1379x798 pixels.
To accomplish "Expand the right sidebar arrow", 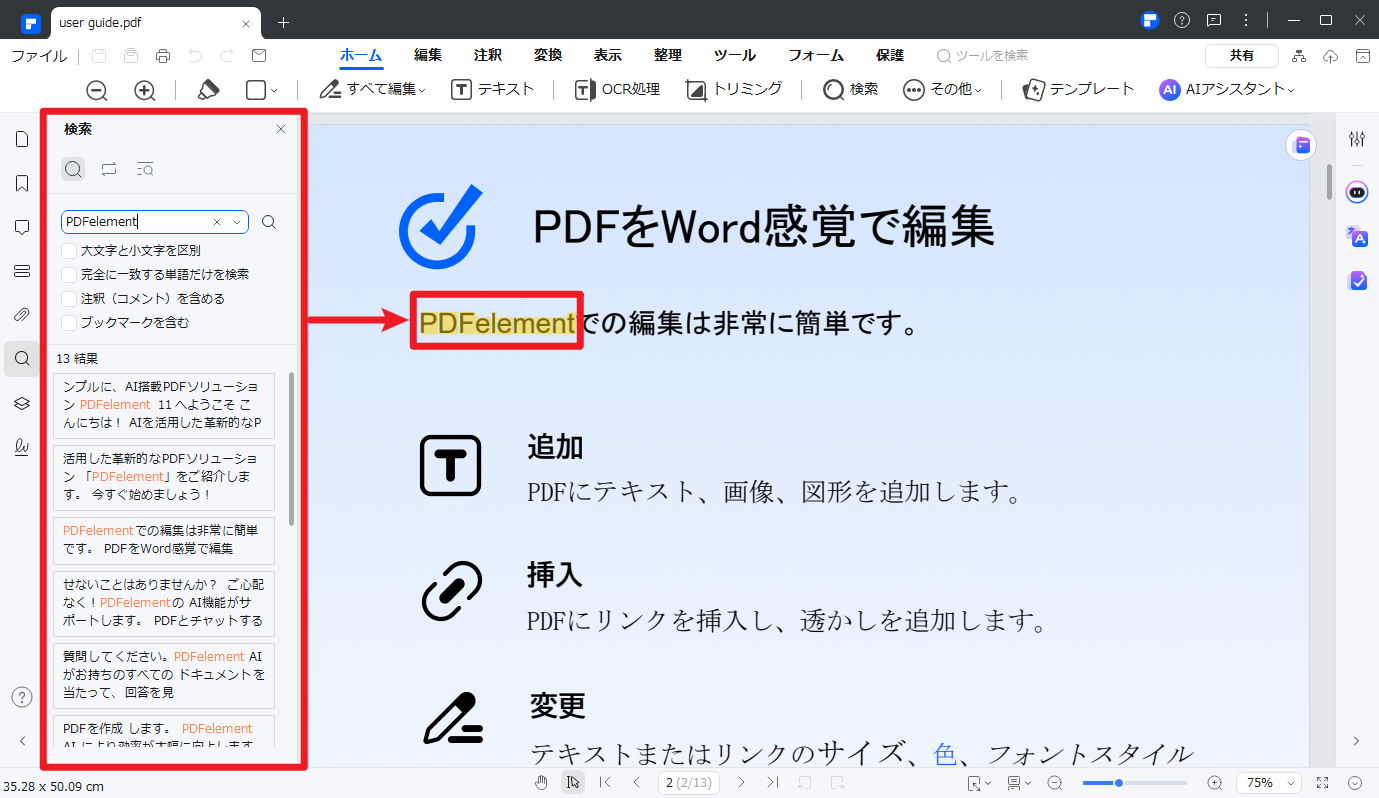I will (x=1357, y=741).
